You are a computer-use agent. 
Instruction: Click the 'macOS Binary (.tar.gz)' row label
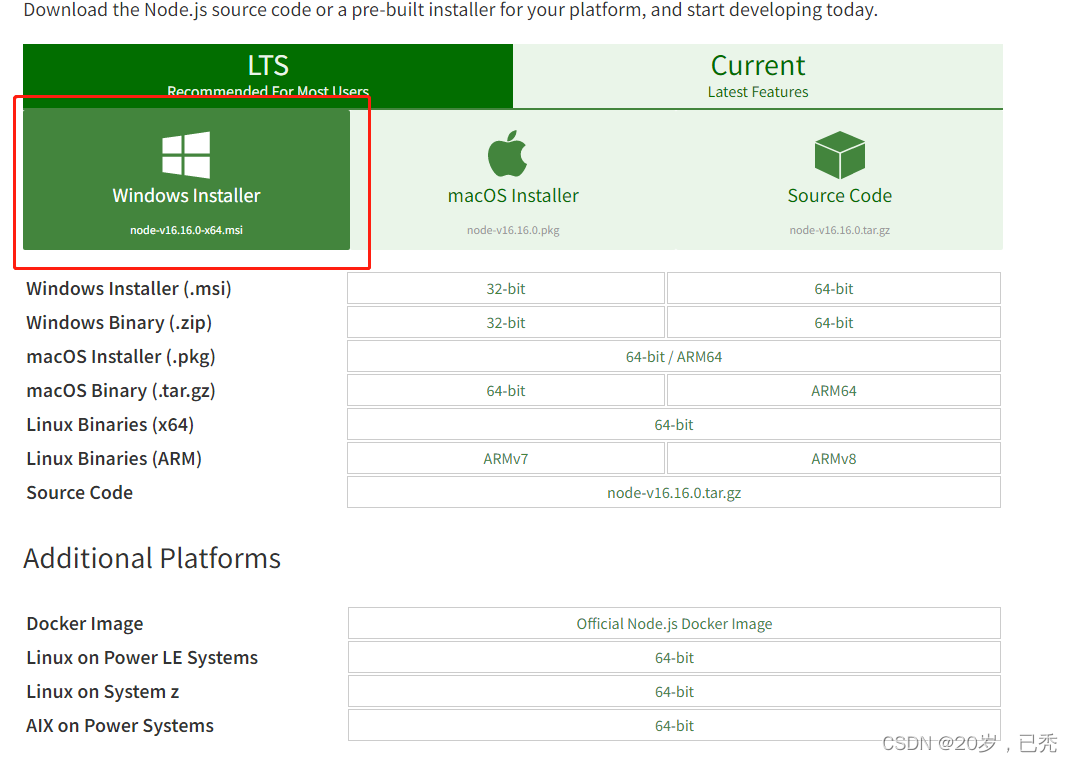pos(121,391)
